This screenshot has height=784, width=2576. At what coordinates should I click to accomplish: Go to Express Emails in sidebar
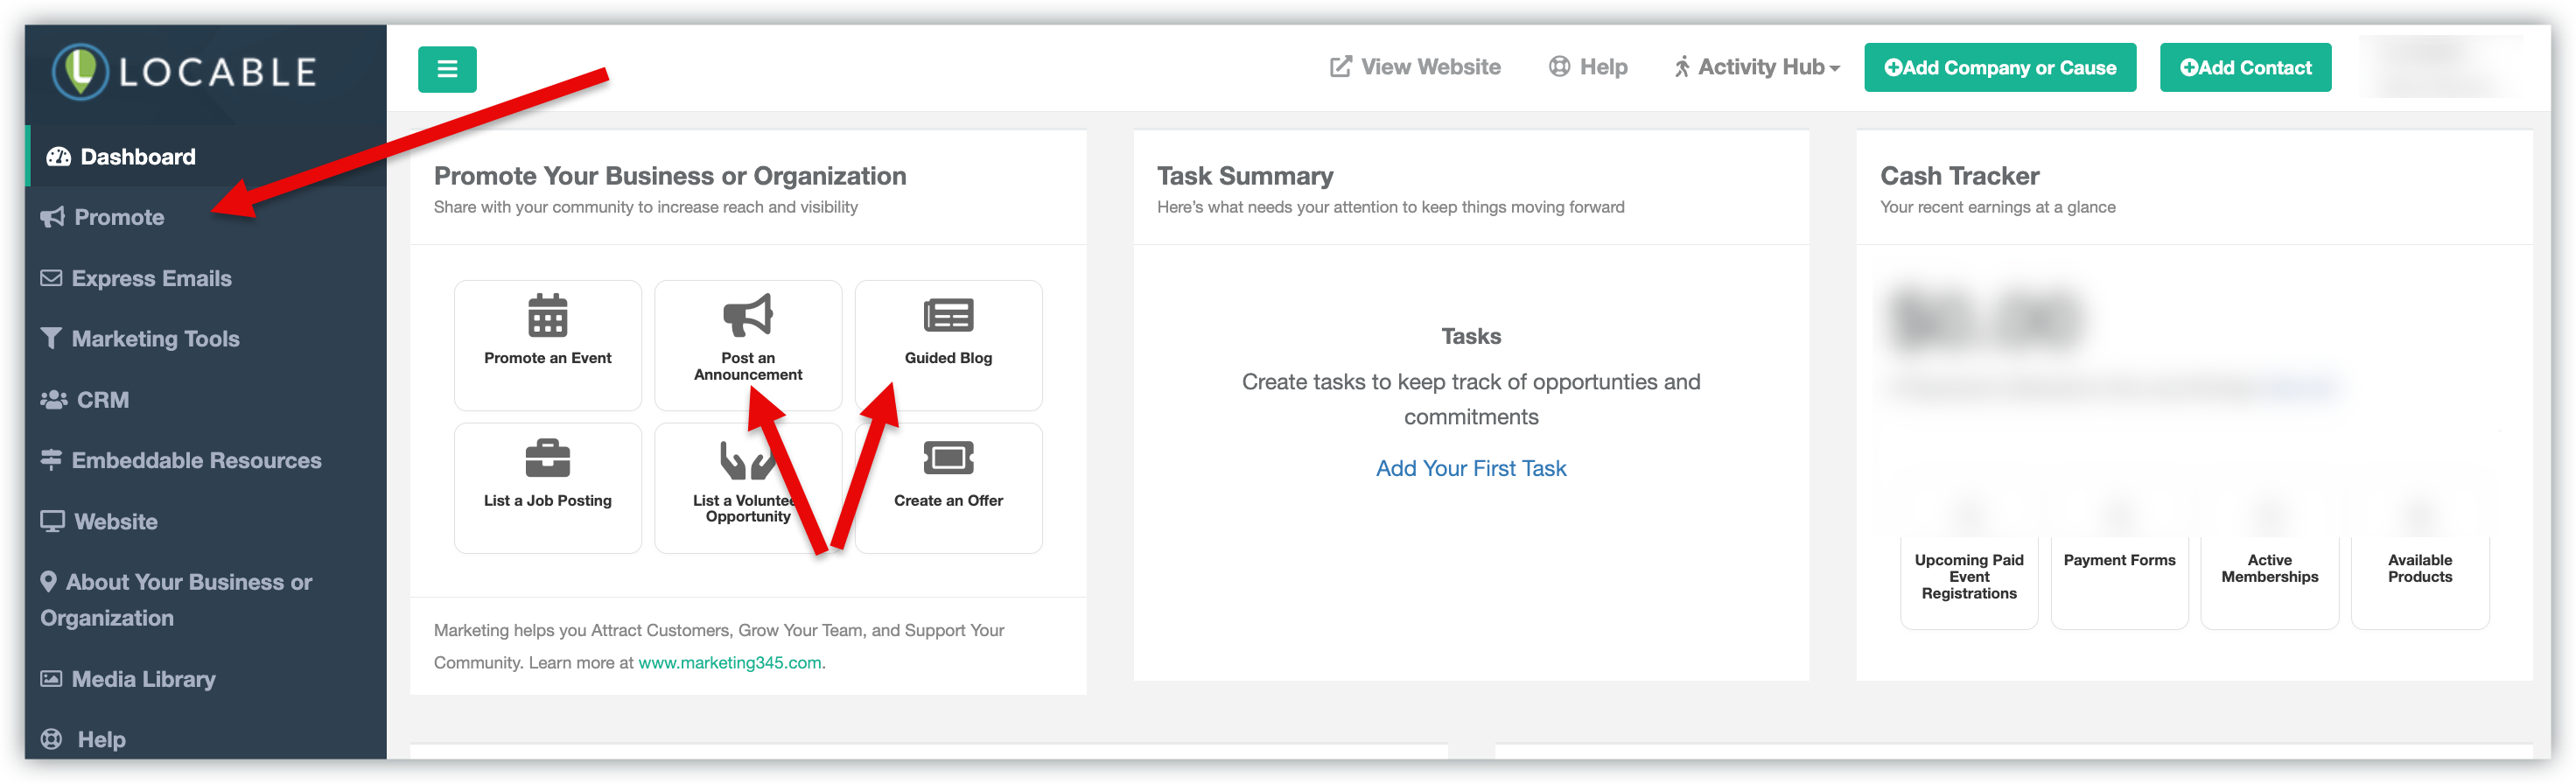tap(150, 278)
